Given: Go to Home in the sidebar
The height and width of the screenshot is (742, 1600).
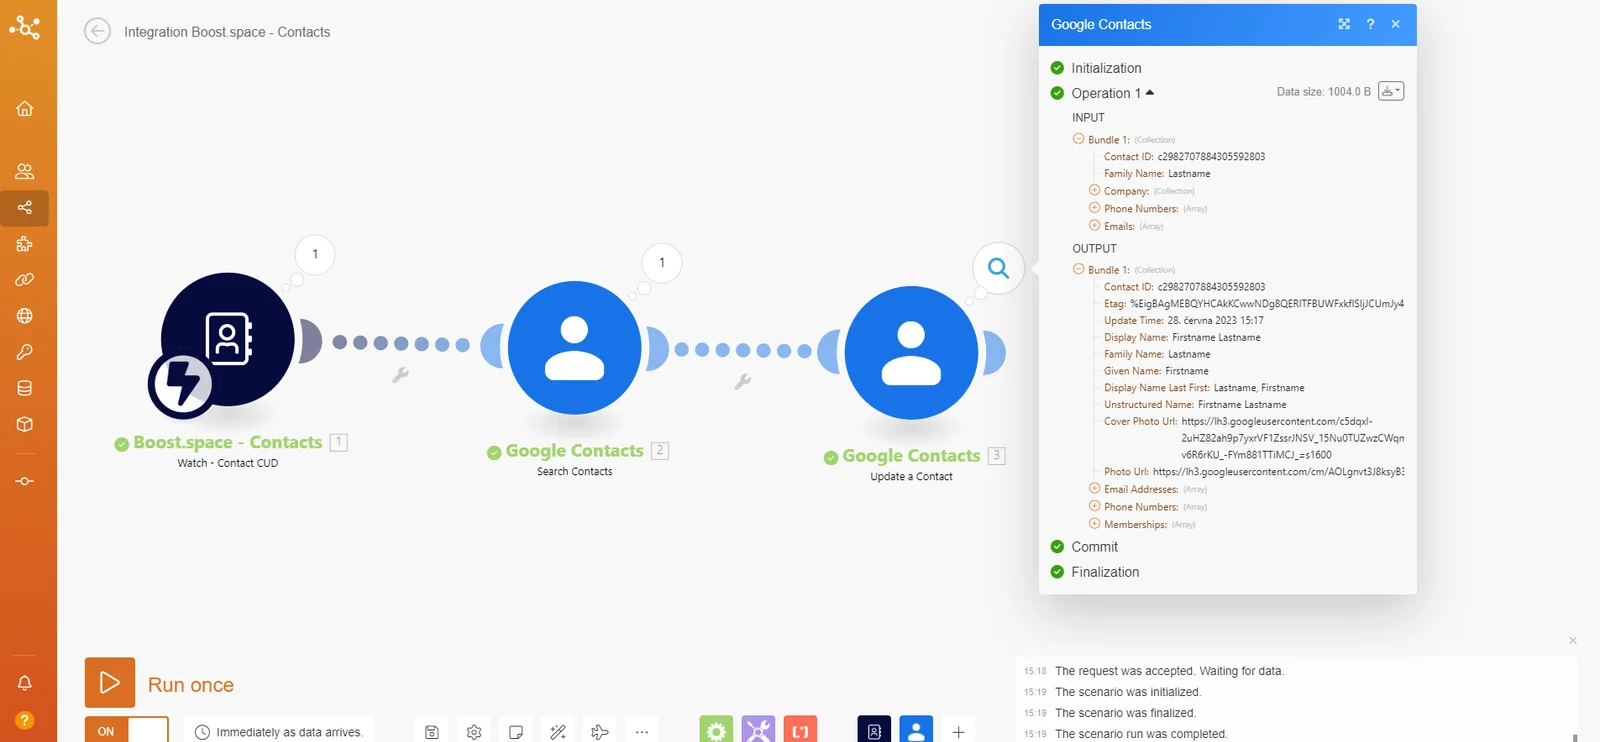Looking at the screenshot, I should pos(25,108).
